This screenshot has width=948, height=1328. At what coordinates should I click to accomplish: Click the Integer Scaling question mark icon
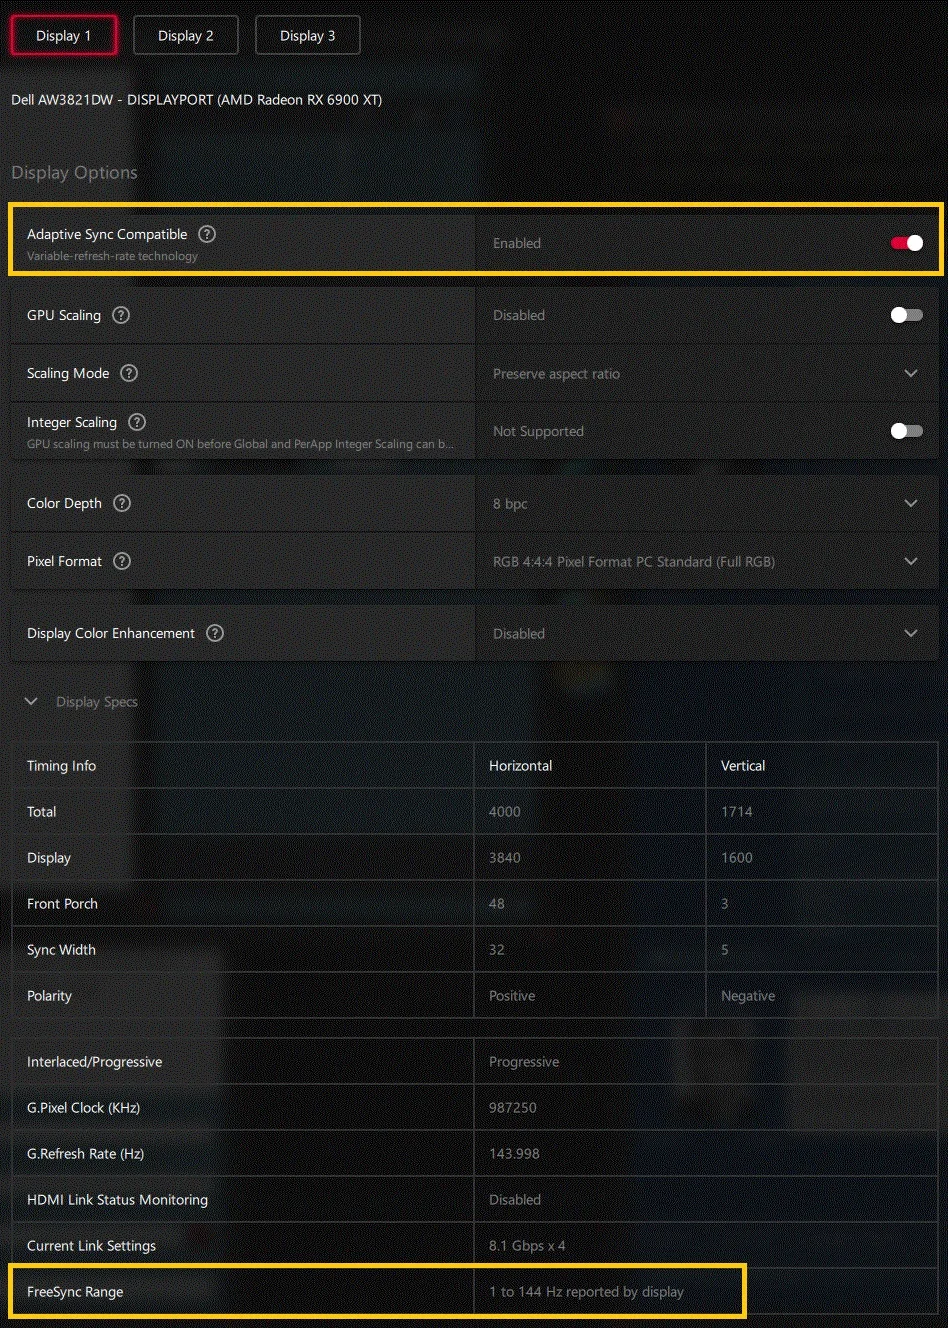pos(137,422)
